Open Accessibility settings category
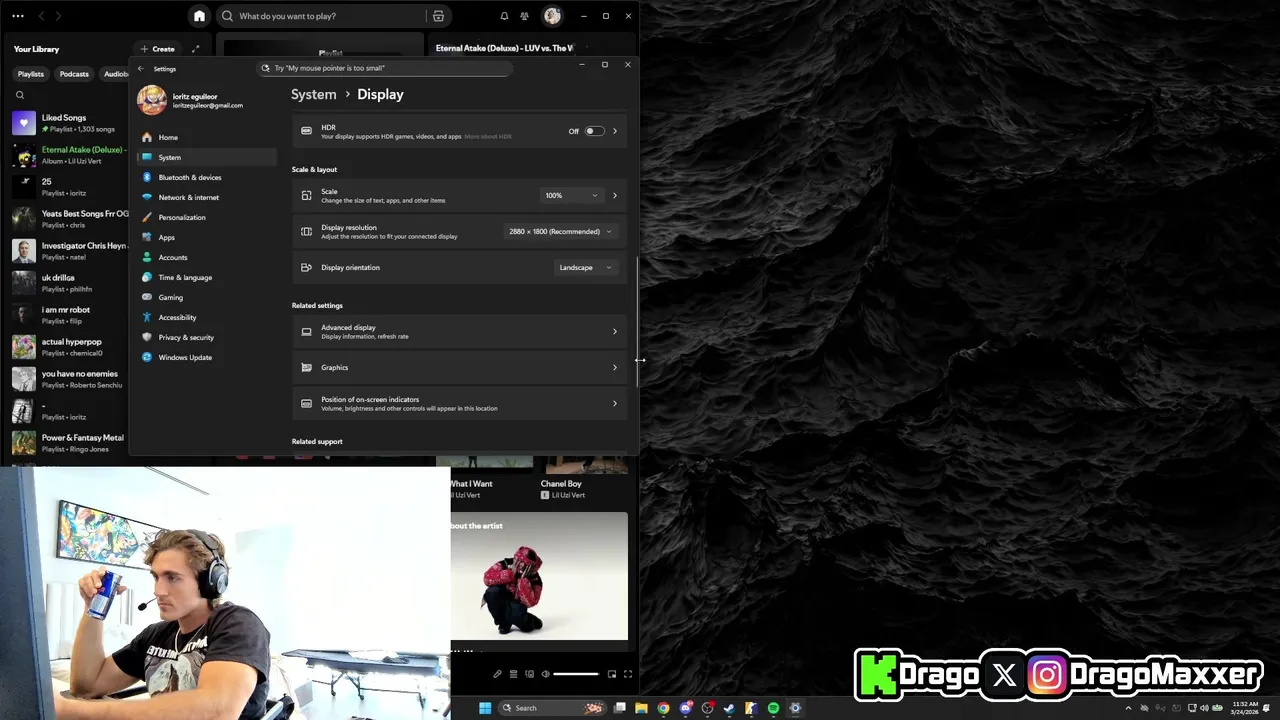The image size is (1280, 720). click(207, 317)
